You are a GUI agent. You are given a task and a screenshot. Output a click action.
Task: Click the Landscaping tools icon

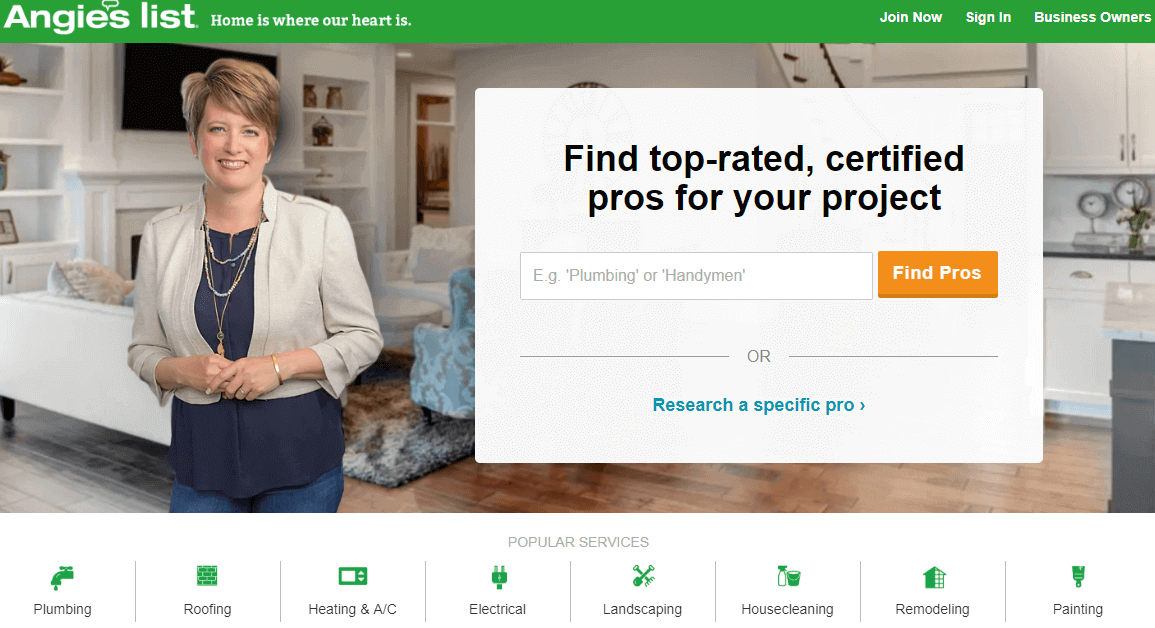coord(644,576)
